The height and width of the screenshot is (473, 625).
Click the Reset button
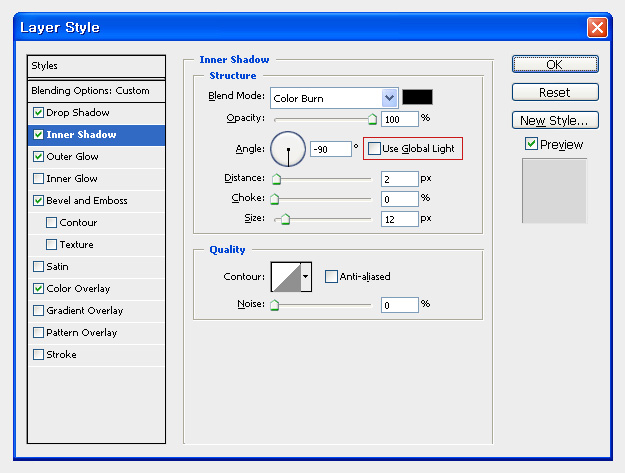tap(555, 92)
